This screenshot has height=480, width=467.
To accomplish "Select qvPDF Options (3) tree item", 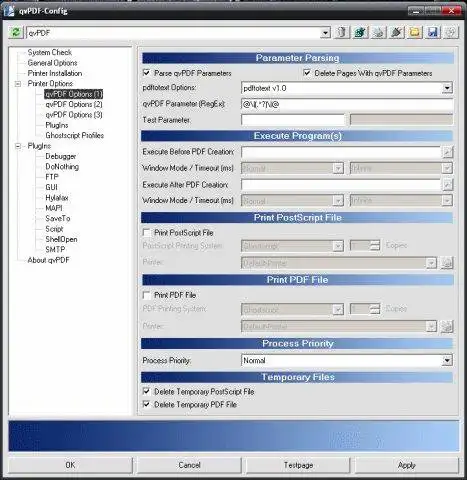I will [74, 115].
